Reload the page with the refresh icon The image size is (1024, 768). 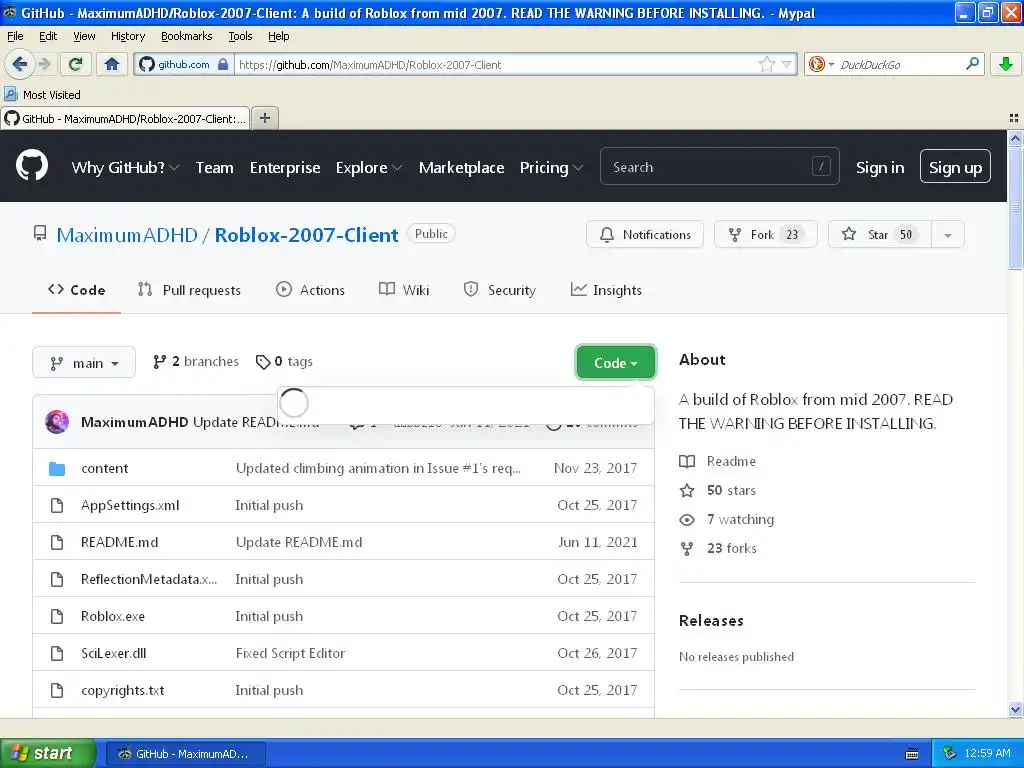click(x=76, y=64)
